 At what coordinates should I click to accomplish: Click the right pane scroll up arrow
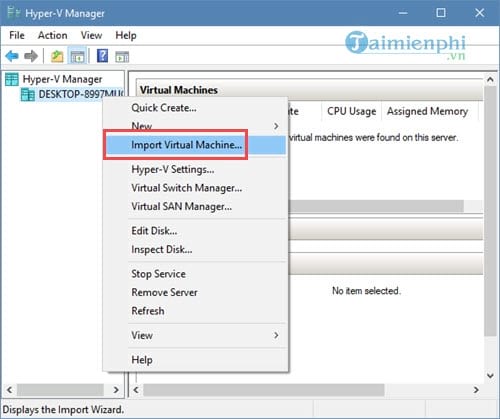pos(490,79)
